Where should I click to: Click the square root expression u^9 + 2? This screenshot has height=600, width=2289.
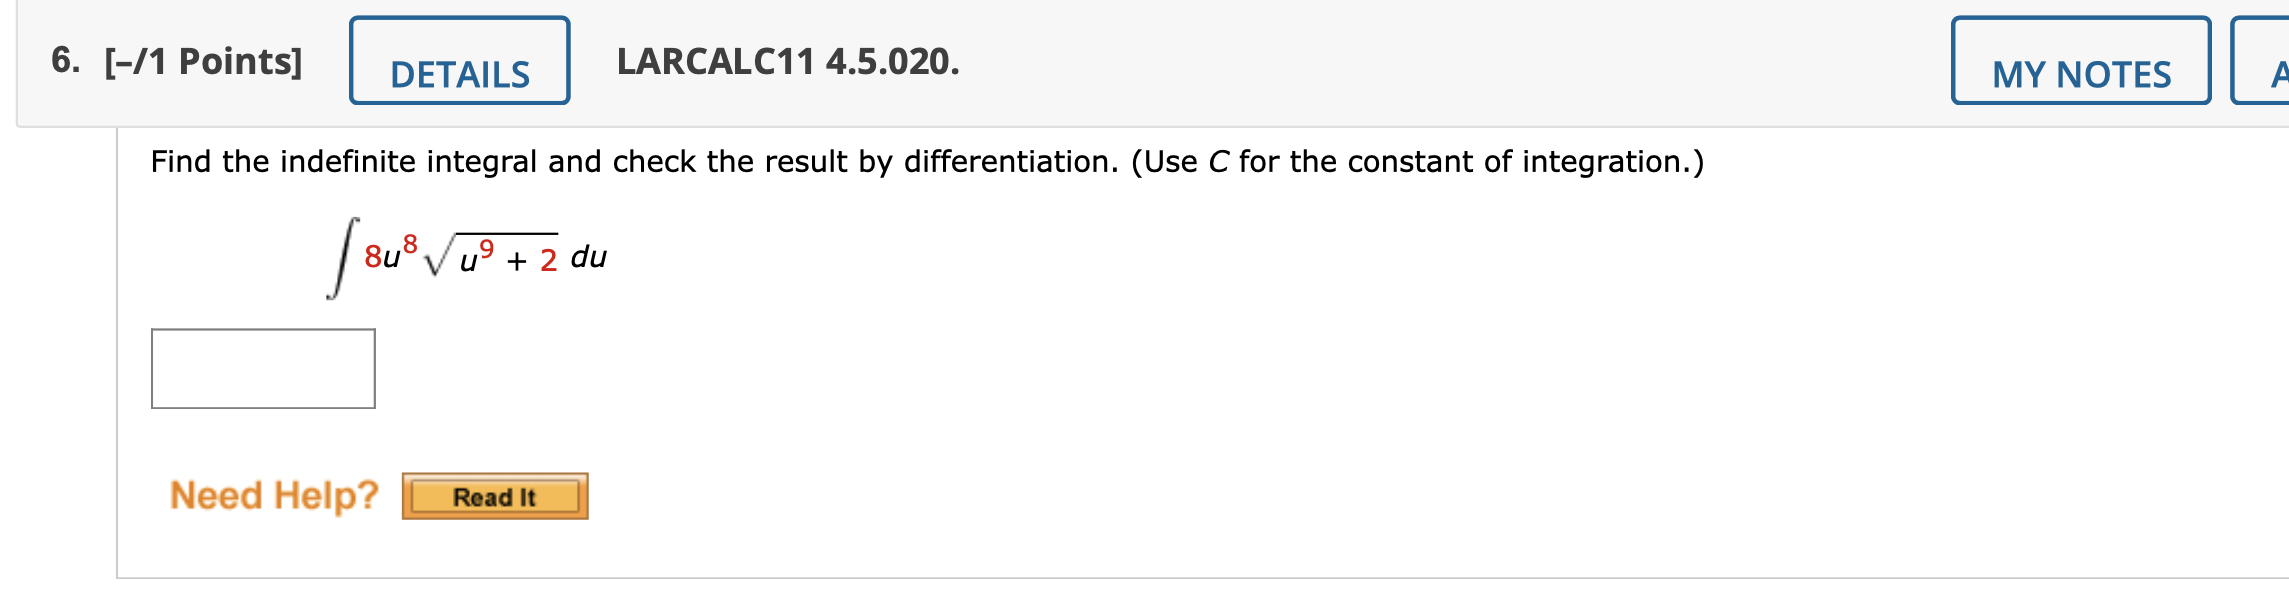[490, 258]
